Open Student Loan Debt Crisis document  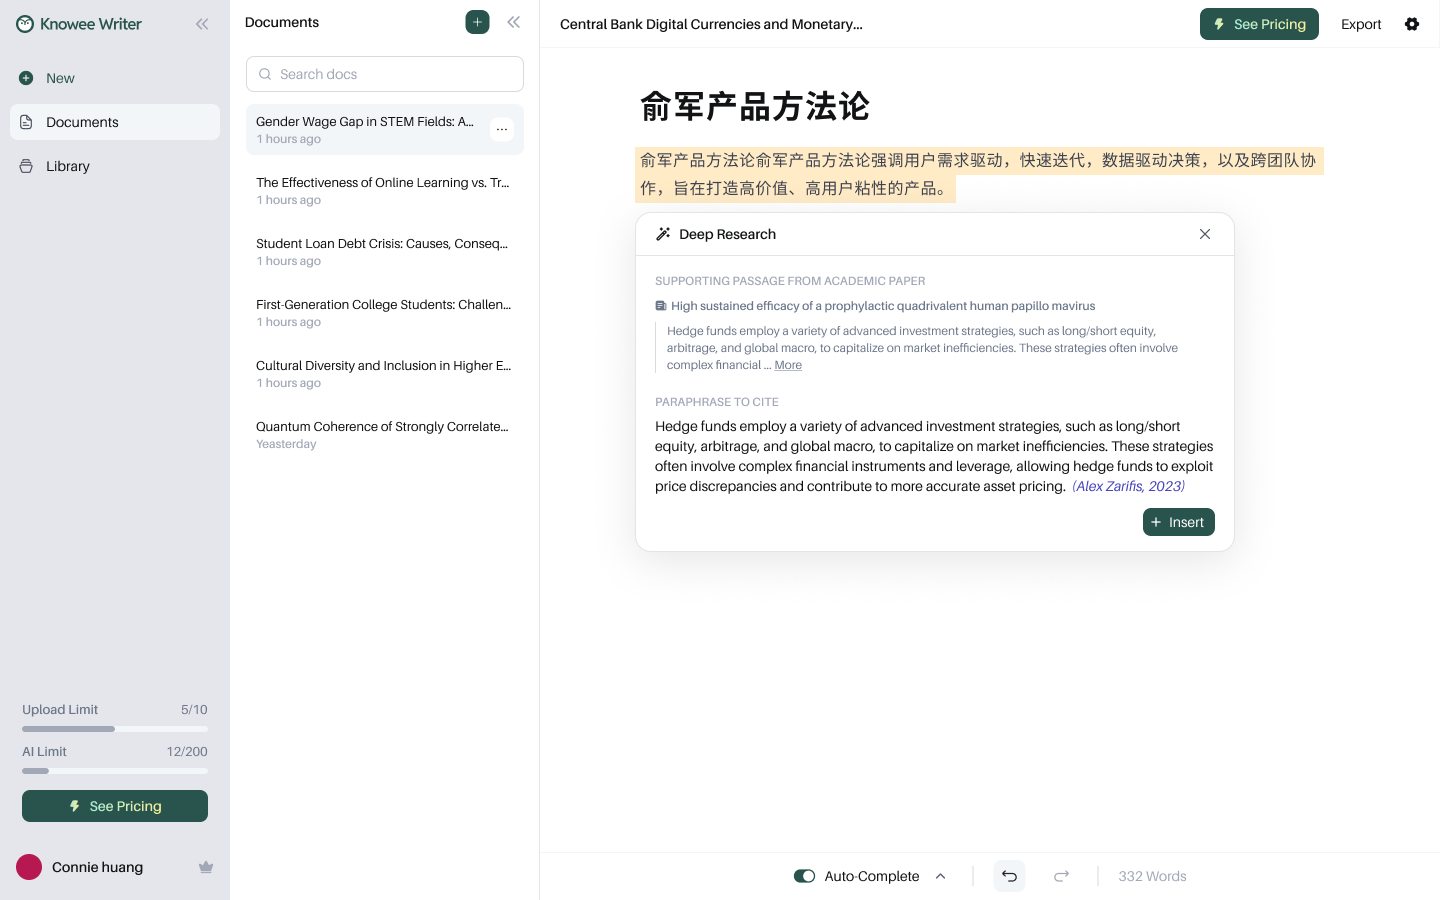(x=385, y=251)
